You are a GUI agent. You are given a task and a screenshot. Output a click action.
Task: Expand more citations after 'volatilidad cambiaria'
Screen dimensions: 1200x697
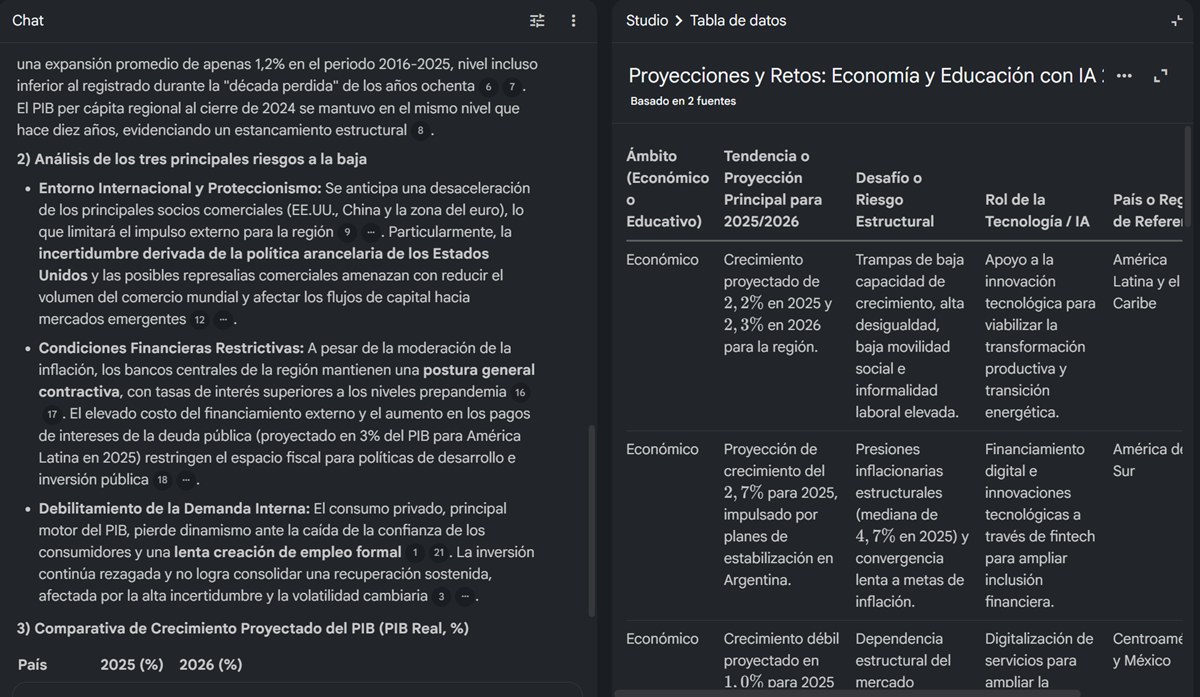tap(464, 597)
